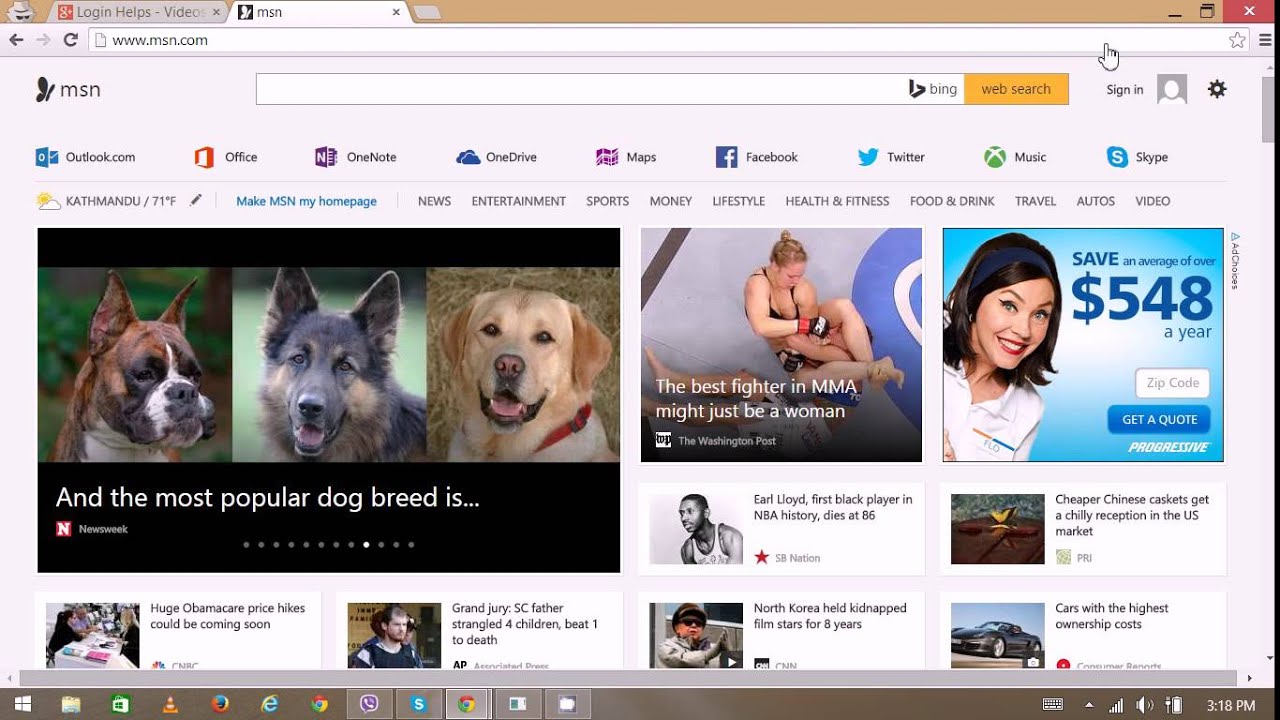Open the clock showing 3:18 PM

pos(1231,705)
